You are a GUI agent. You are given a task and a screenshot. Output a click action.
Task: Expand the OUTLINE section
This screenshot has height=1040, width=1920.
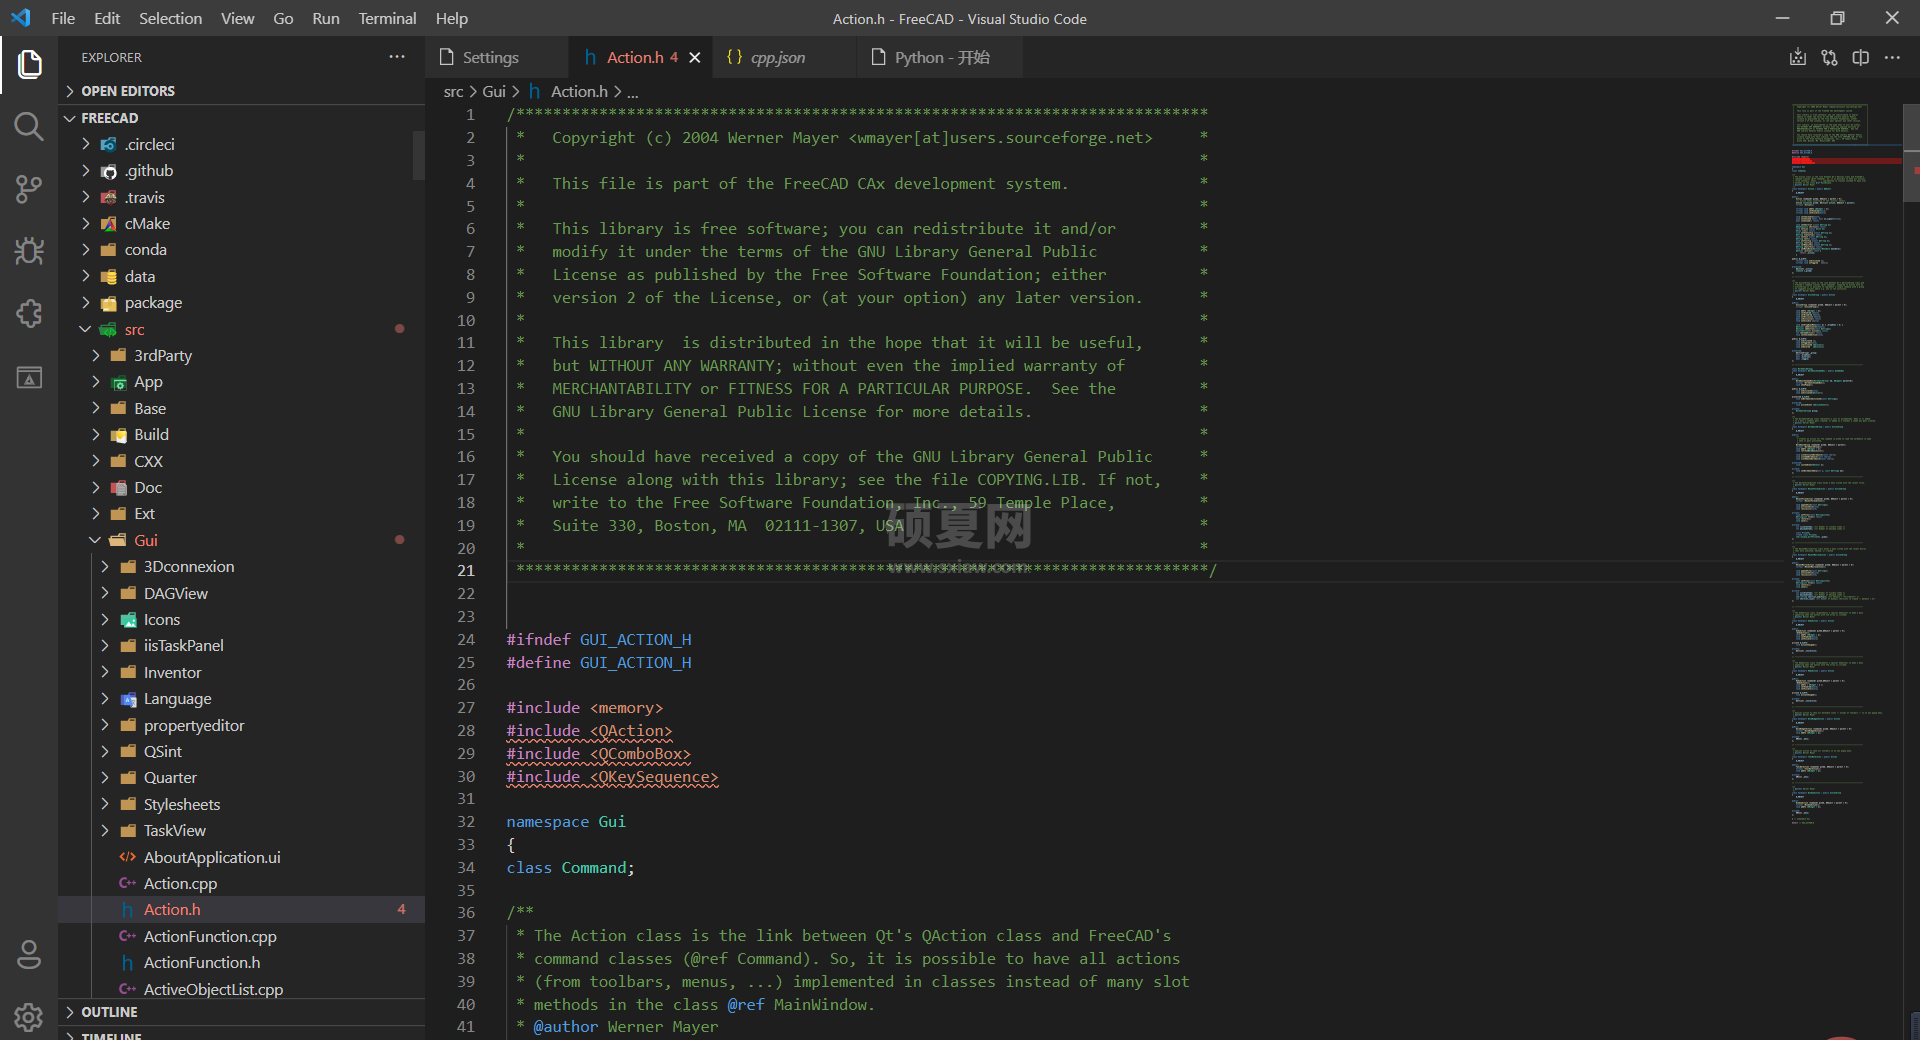point(242,1012)
